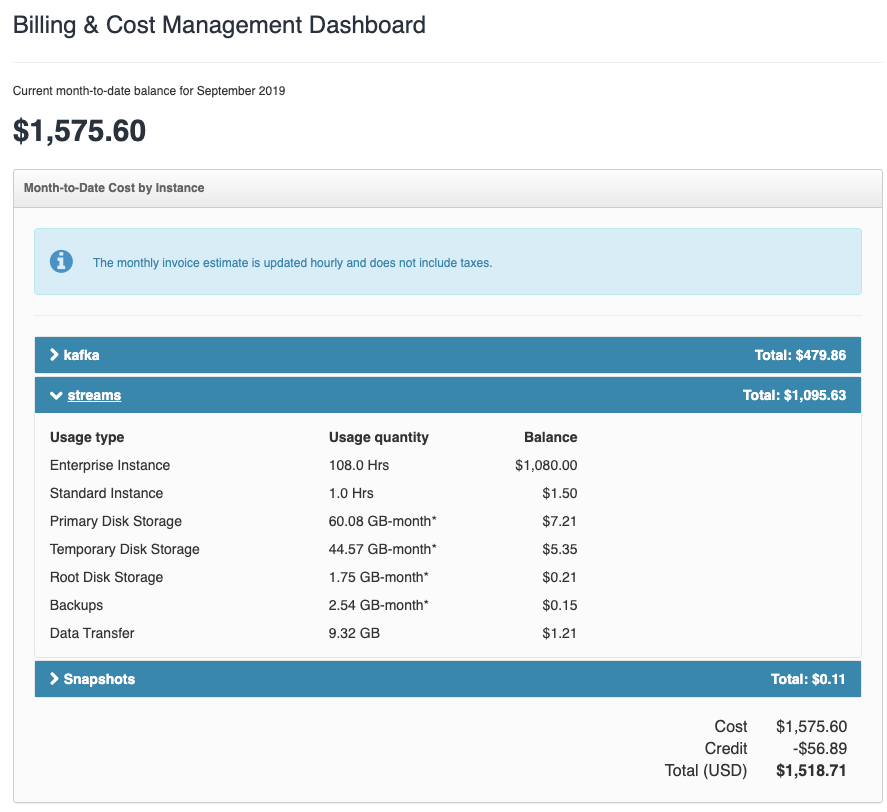Click the Temporary Disk Storage row
The image size is (887, 812).
(313, 549)
